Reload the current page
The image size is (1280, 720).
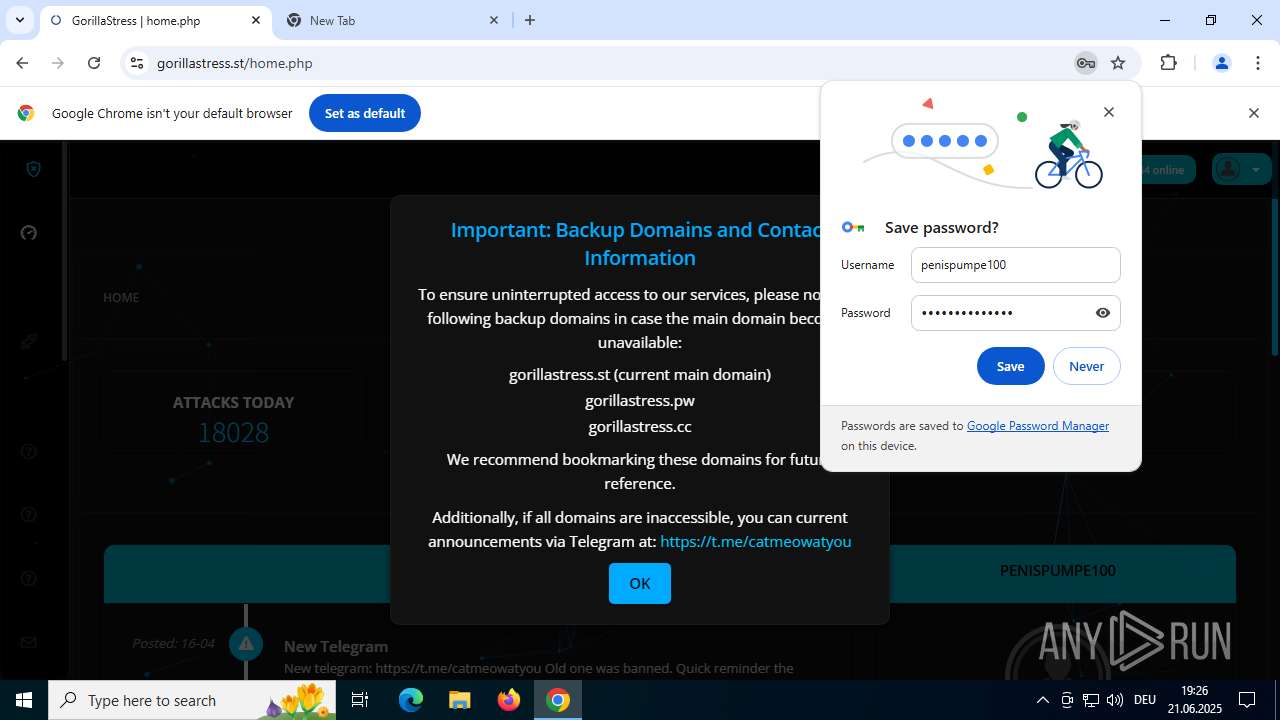(x=94, y=63)
